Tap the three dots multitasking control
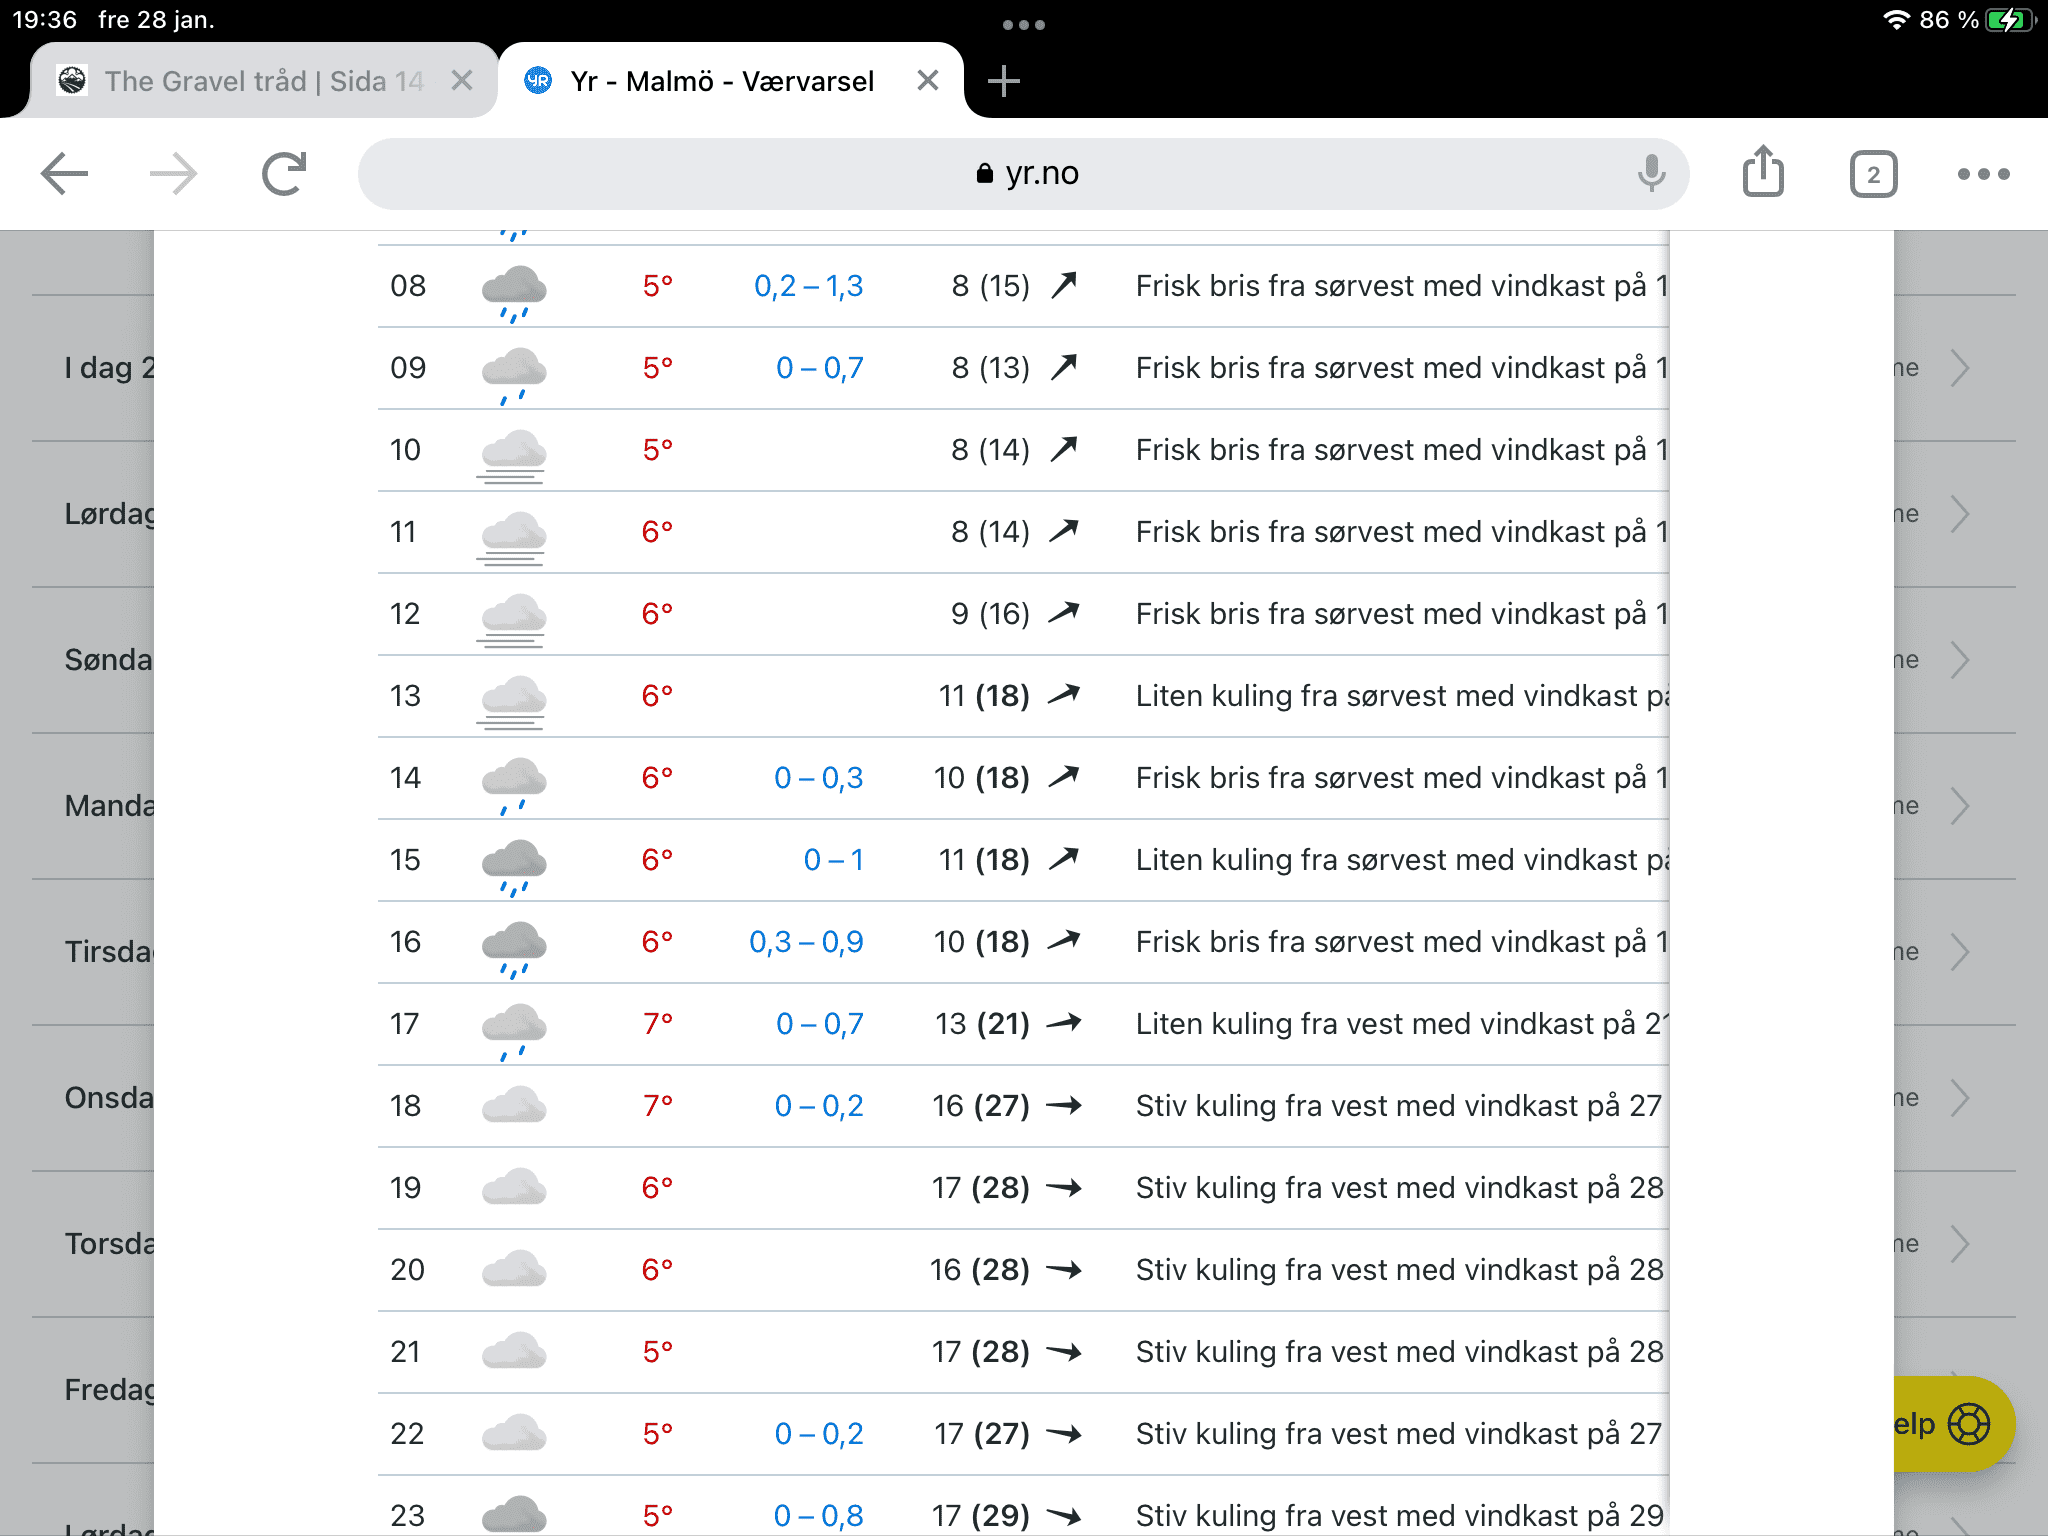2048x1536 pixels. (x=1023, y=25)
